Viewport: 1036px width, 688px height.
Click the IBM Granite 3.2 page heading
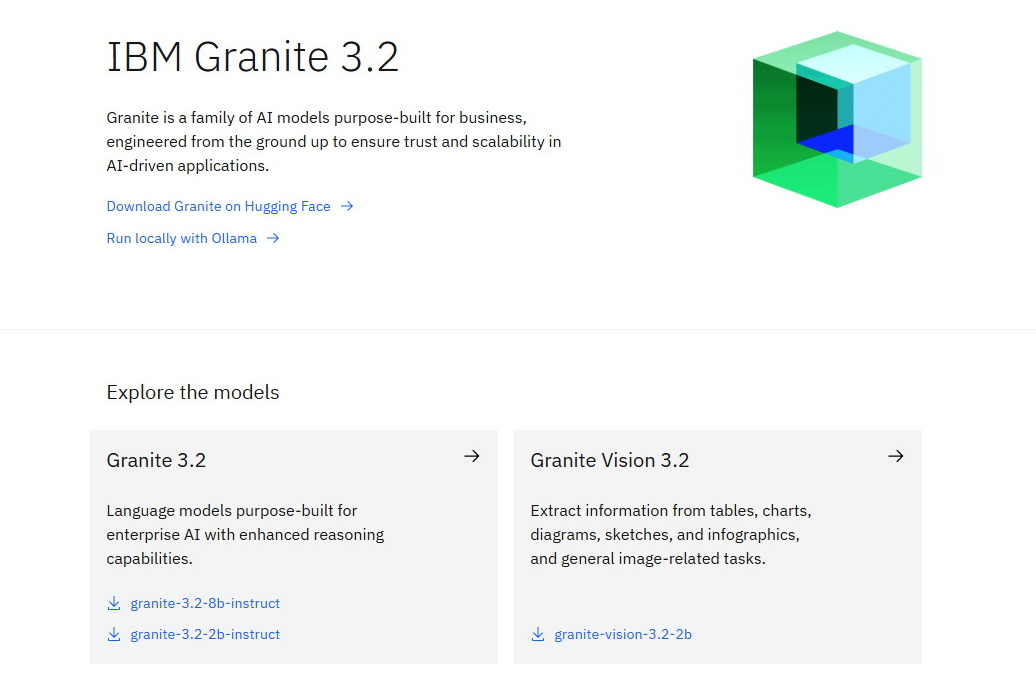253,57
